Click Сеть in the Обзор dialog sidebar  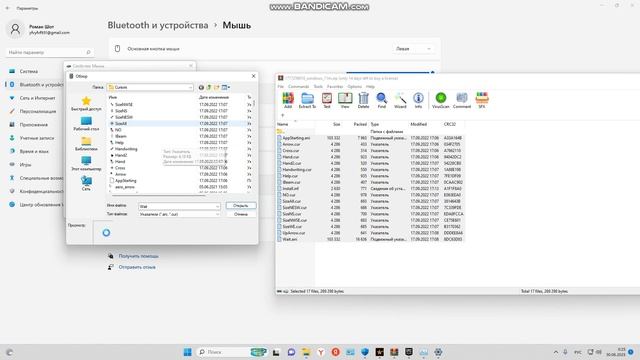coord(86,183)
